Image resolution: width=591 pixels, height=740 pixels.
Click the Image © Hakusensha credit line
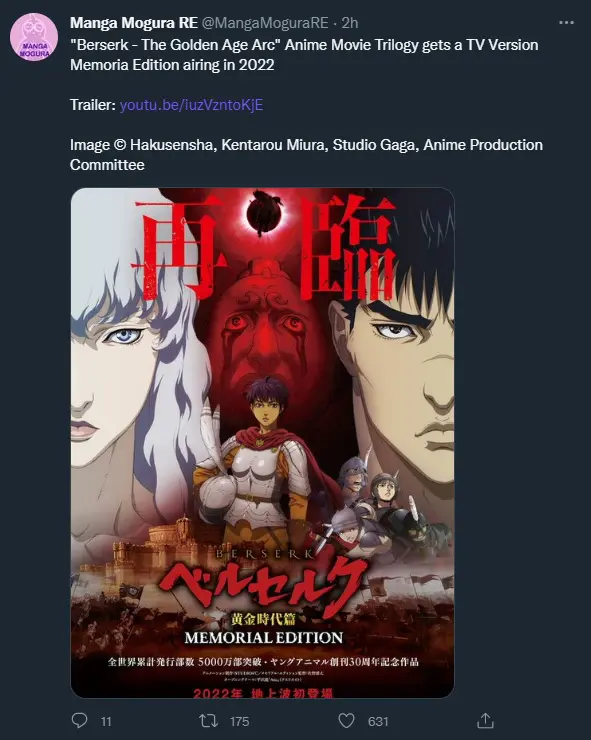(x=306, y=155)
